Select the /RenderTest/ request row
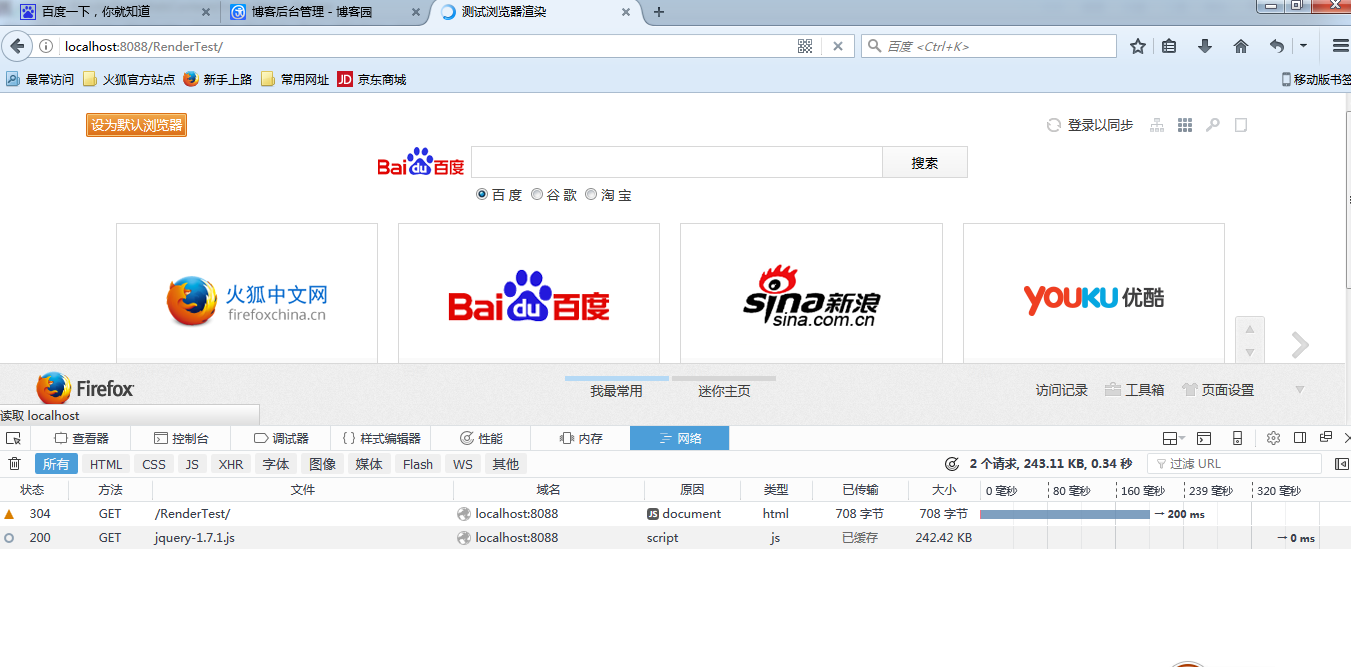Viewport: 1351px width, 667px height. pos(675,514)
